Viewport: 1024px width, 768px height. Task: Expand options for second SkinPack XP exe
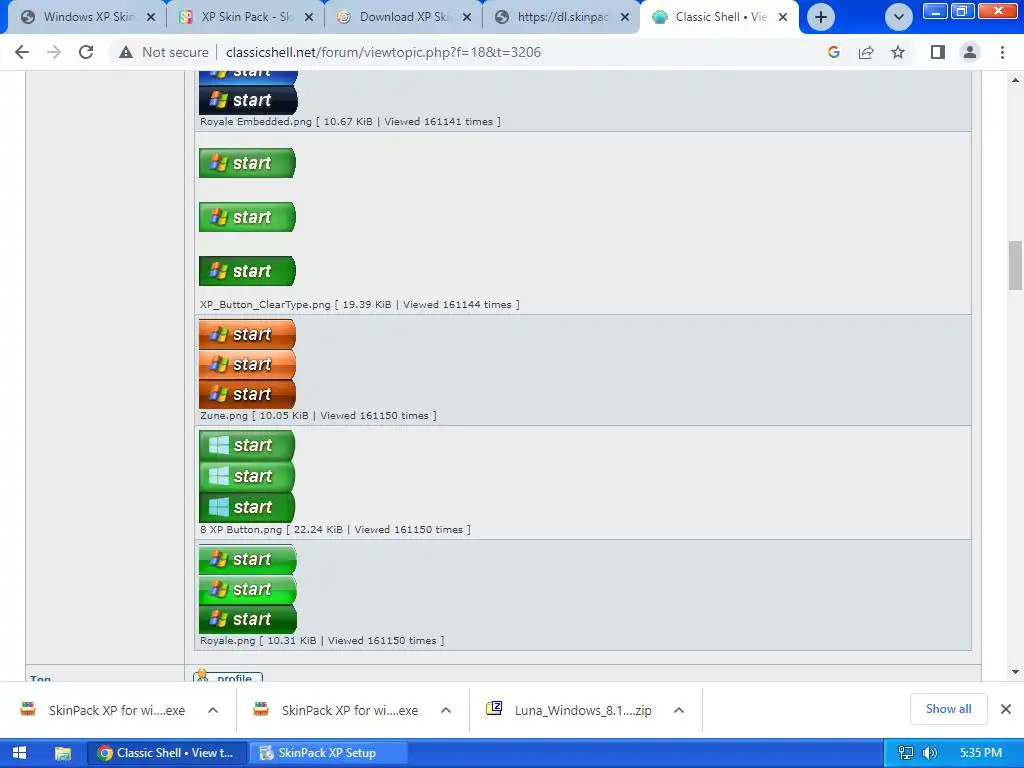click(x=446, y=711)
